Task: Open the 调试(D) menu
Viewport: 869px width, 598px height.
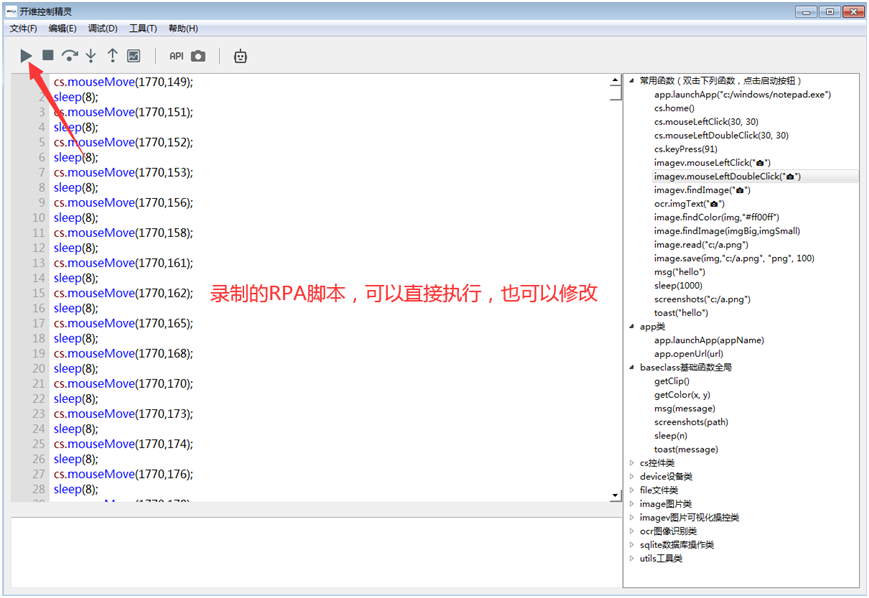Action: coord(103,28)
